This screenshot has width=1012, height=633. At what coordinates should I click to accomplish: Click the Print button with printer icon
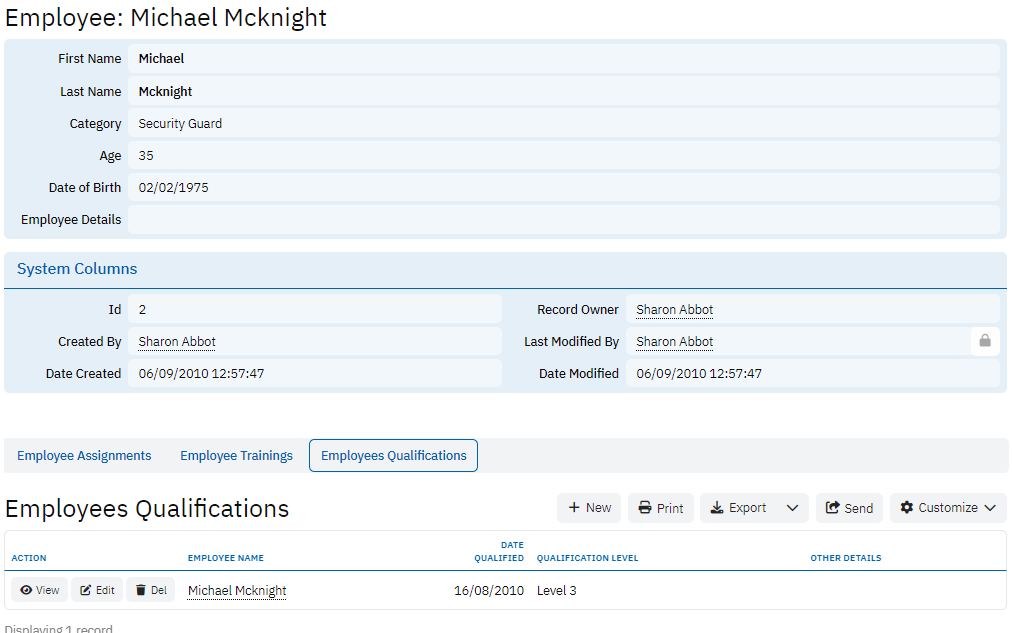pos(660,508)
